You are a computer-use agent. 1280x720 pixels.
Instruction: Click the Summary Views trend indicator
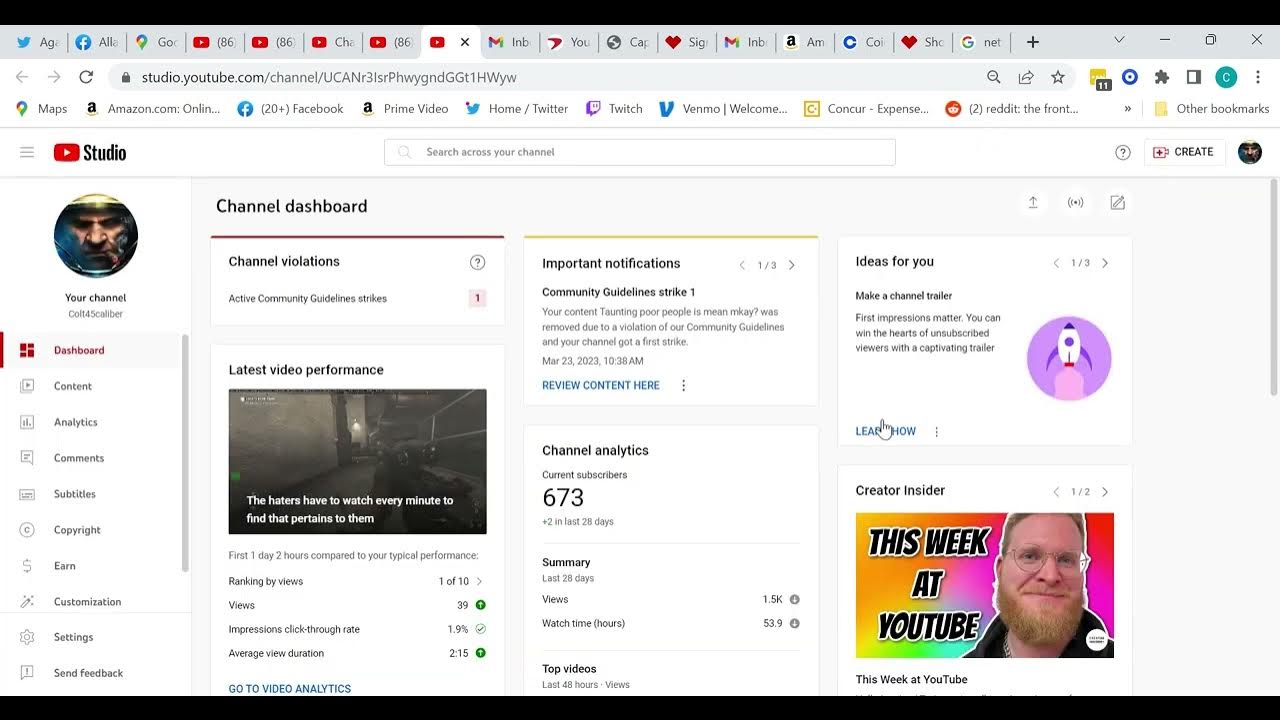click(795, 599)
